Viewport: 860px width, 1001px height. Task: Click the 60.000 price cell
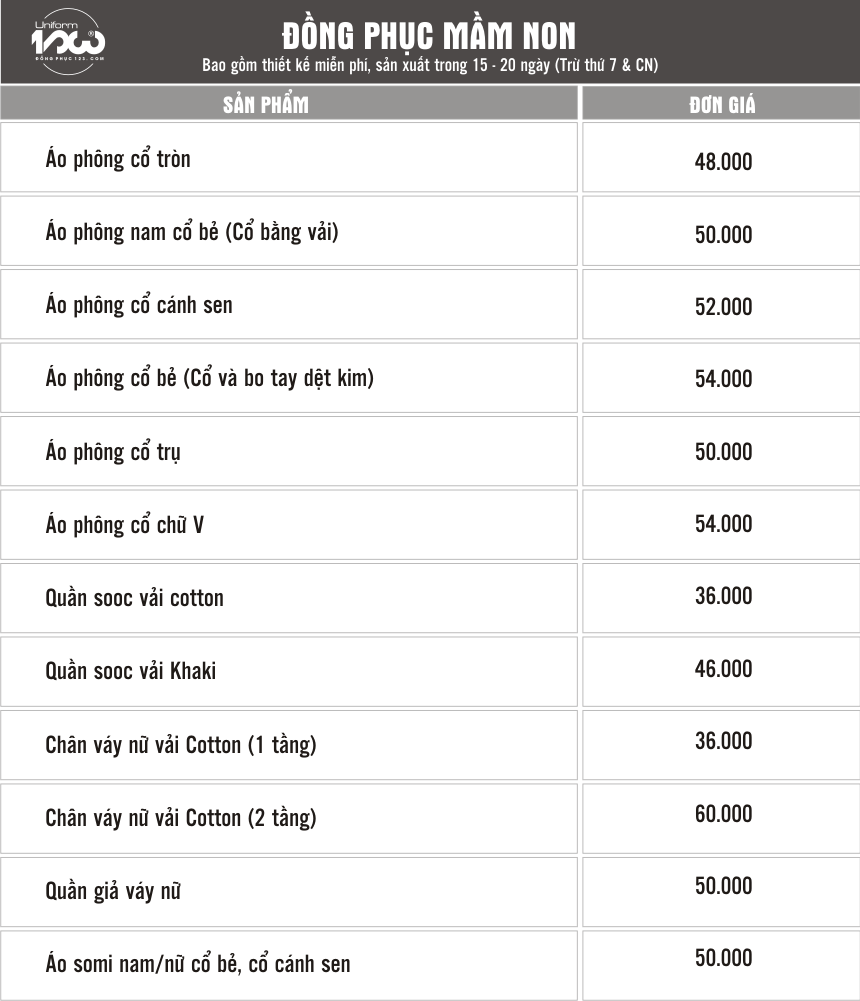pos(721,818)
